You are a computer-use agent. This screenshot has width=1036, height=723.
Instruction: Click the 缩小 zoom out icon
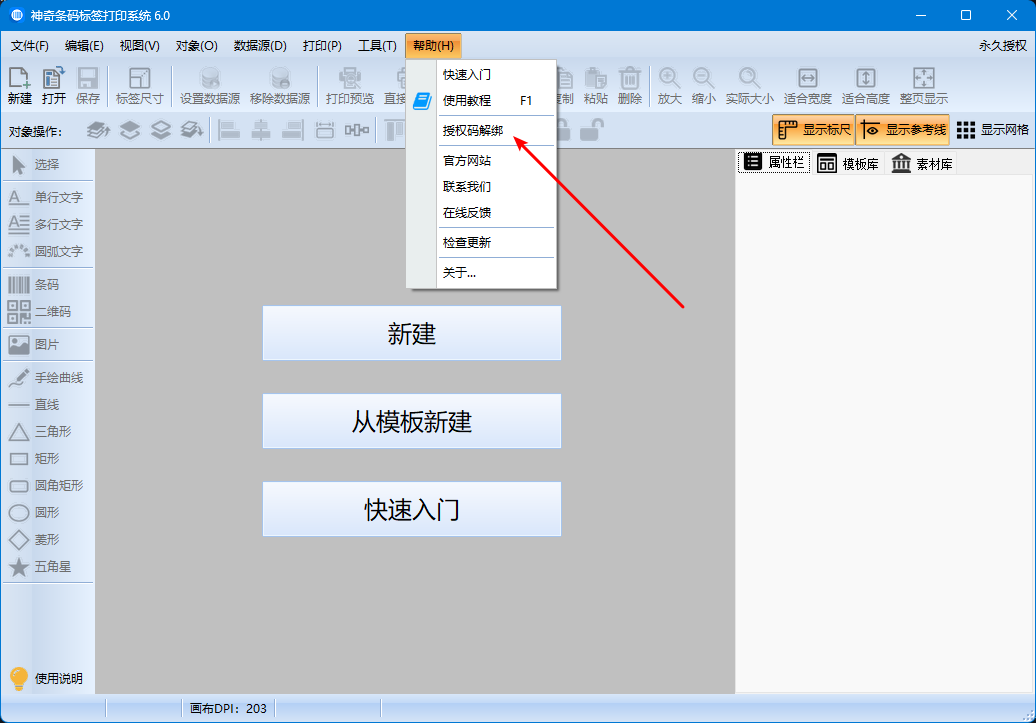[x=704, y=86]
